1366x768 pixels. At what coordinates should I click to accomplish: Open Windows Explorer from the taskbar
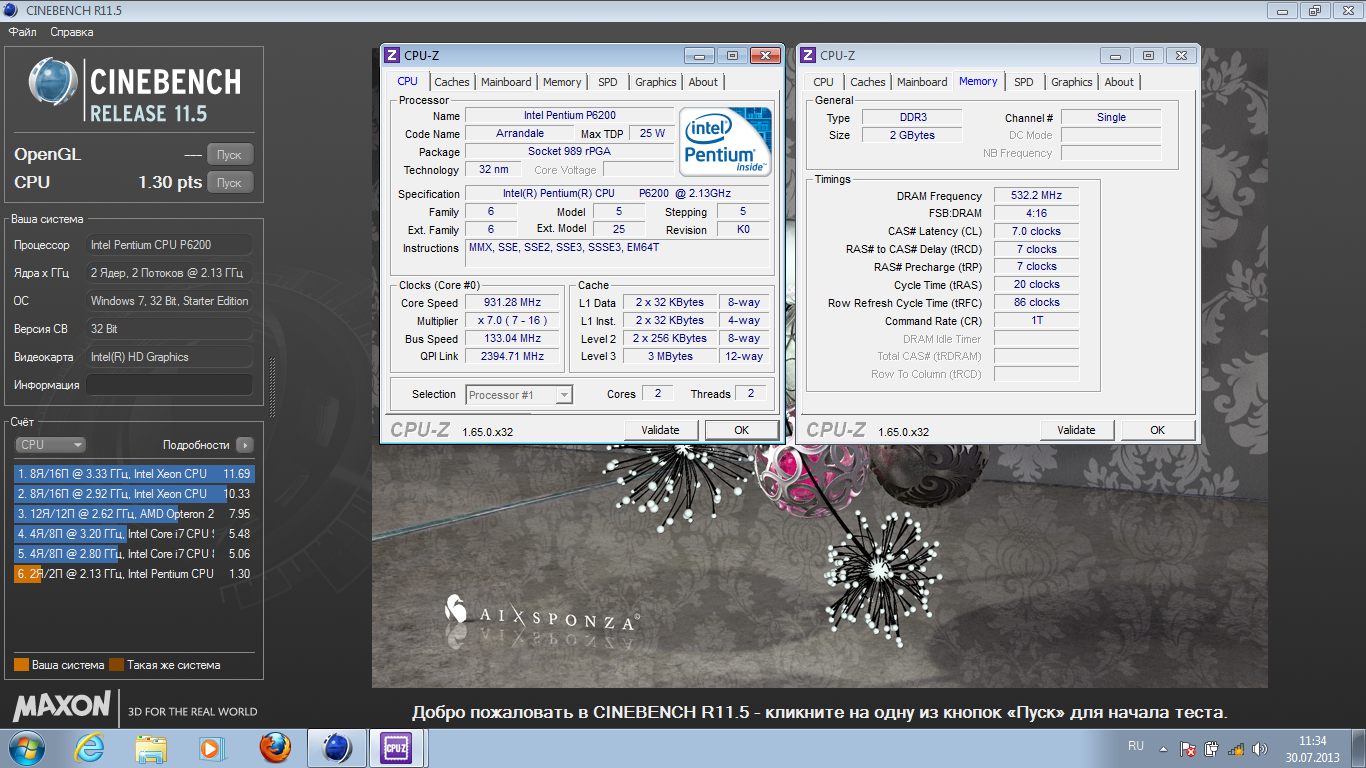(151, 748)
